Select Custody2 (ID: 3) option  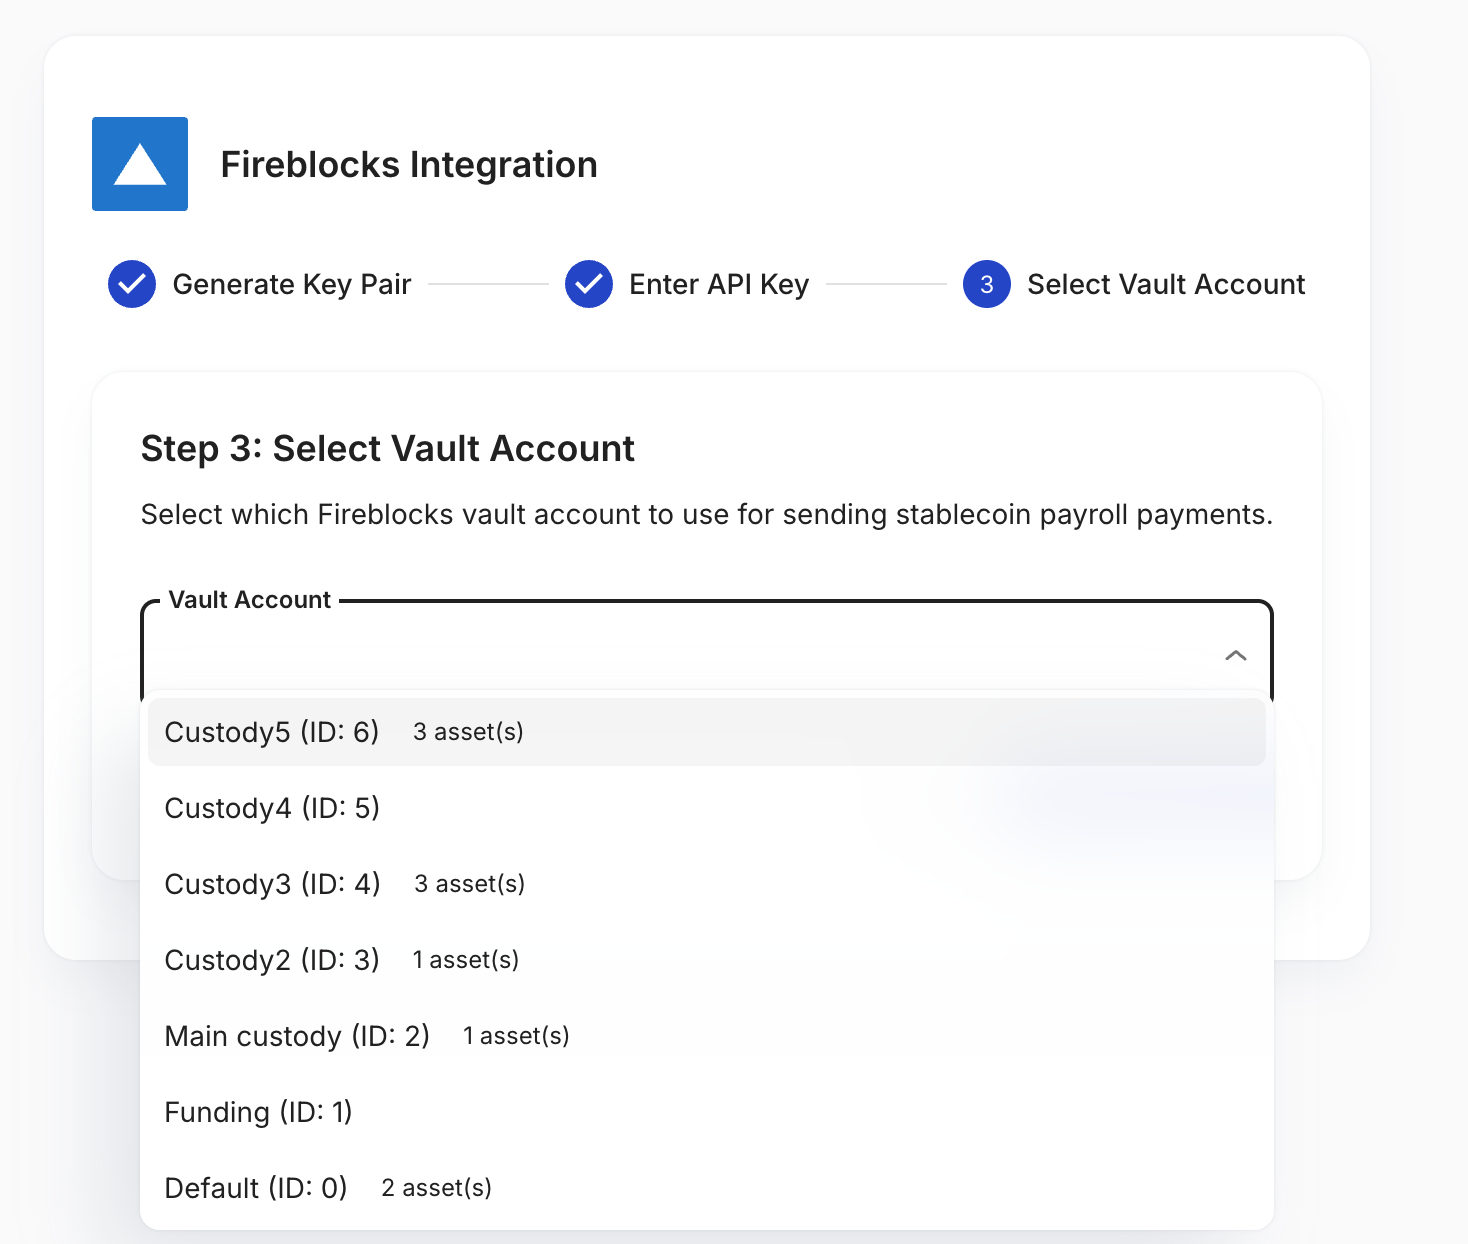707,960
